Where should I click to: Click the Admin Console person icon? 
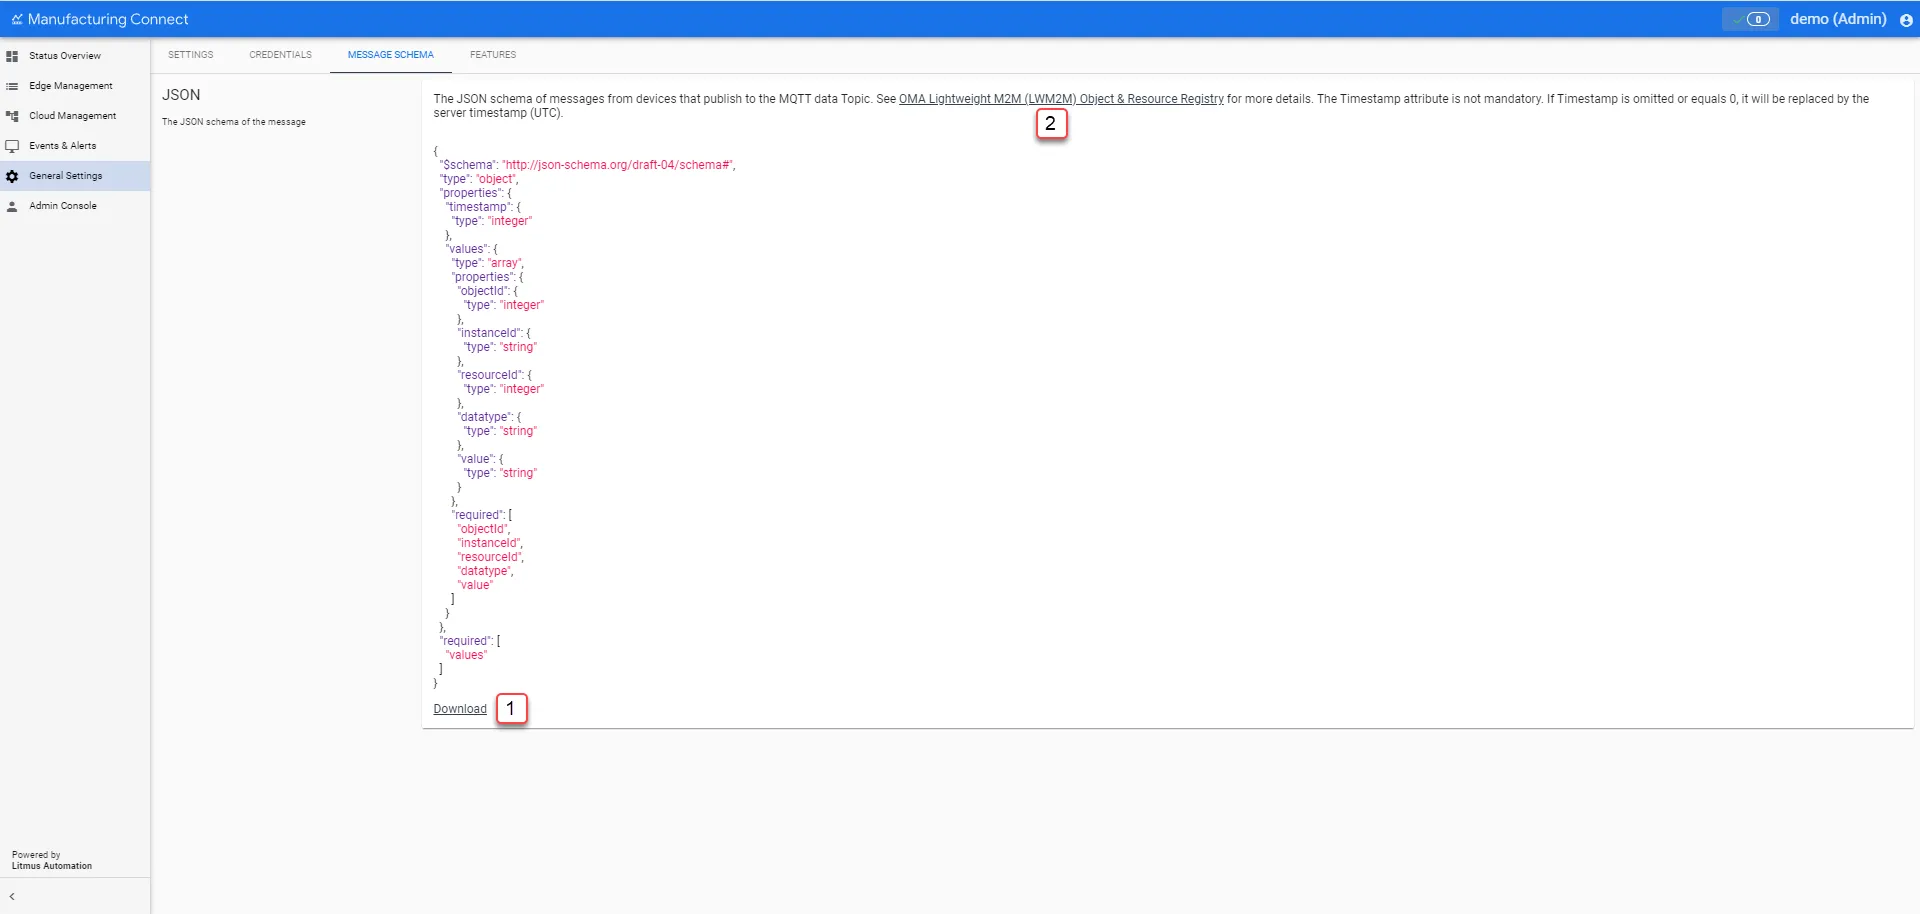pos(12,206)
